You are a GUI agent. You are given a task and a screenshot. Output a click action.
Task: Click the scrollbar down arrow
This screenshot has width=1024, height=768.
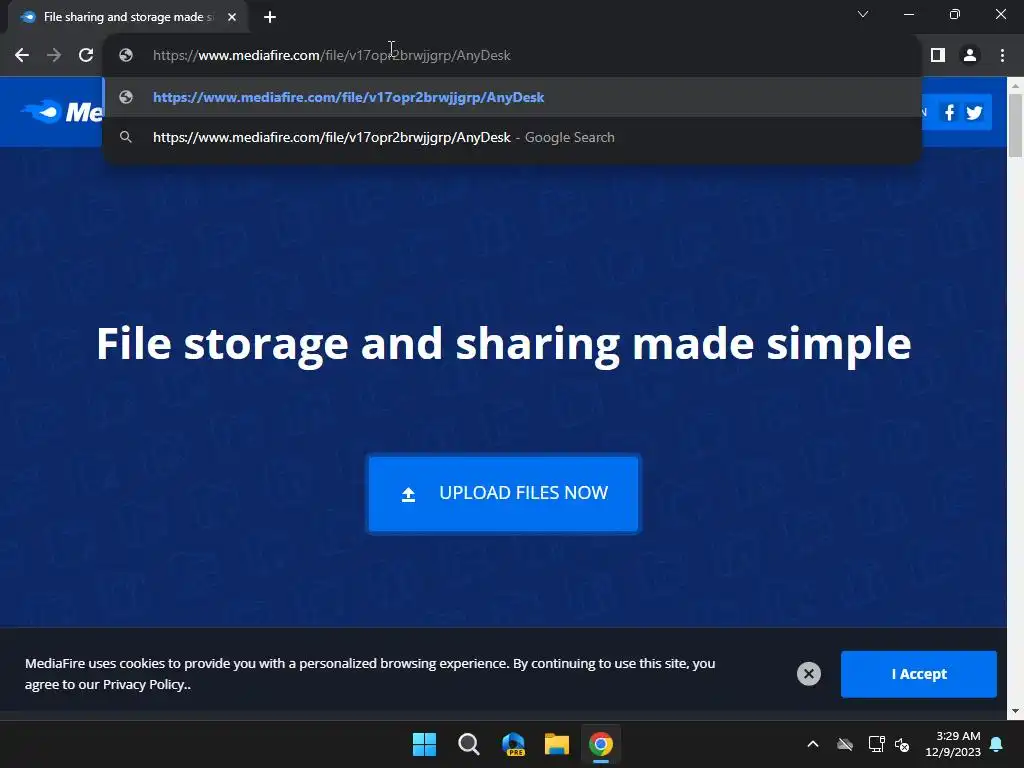tap(1015, 711)
